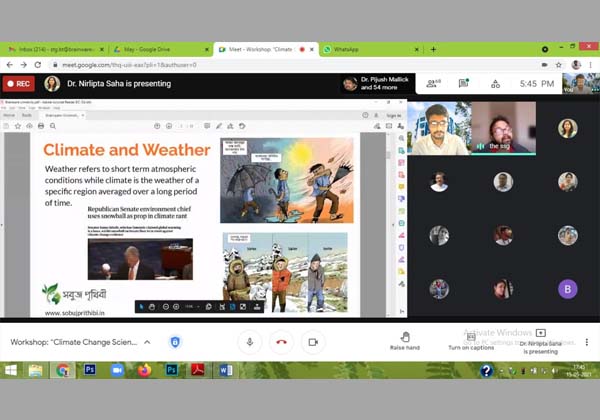This screenshot has height=420, width=600.
Task: Toggle the camera in Meet
Action: 312,342
